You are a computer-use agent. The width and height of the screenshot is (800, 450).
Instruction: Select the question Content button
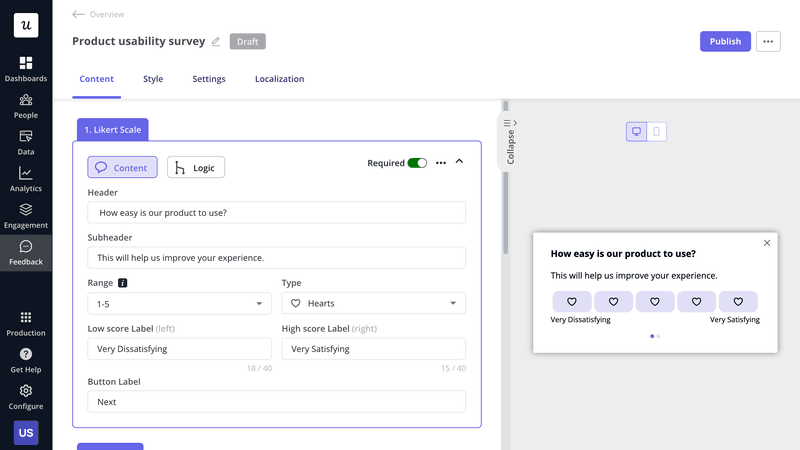[122, 167]
